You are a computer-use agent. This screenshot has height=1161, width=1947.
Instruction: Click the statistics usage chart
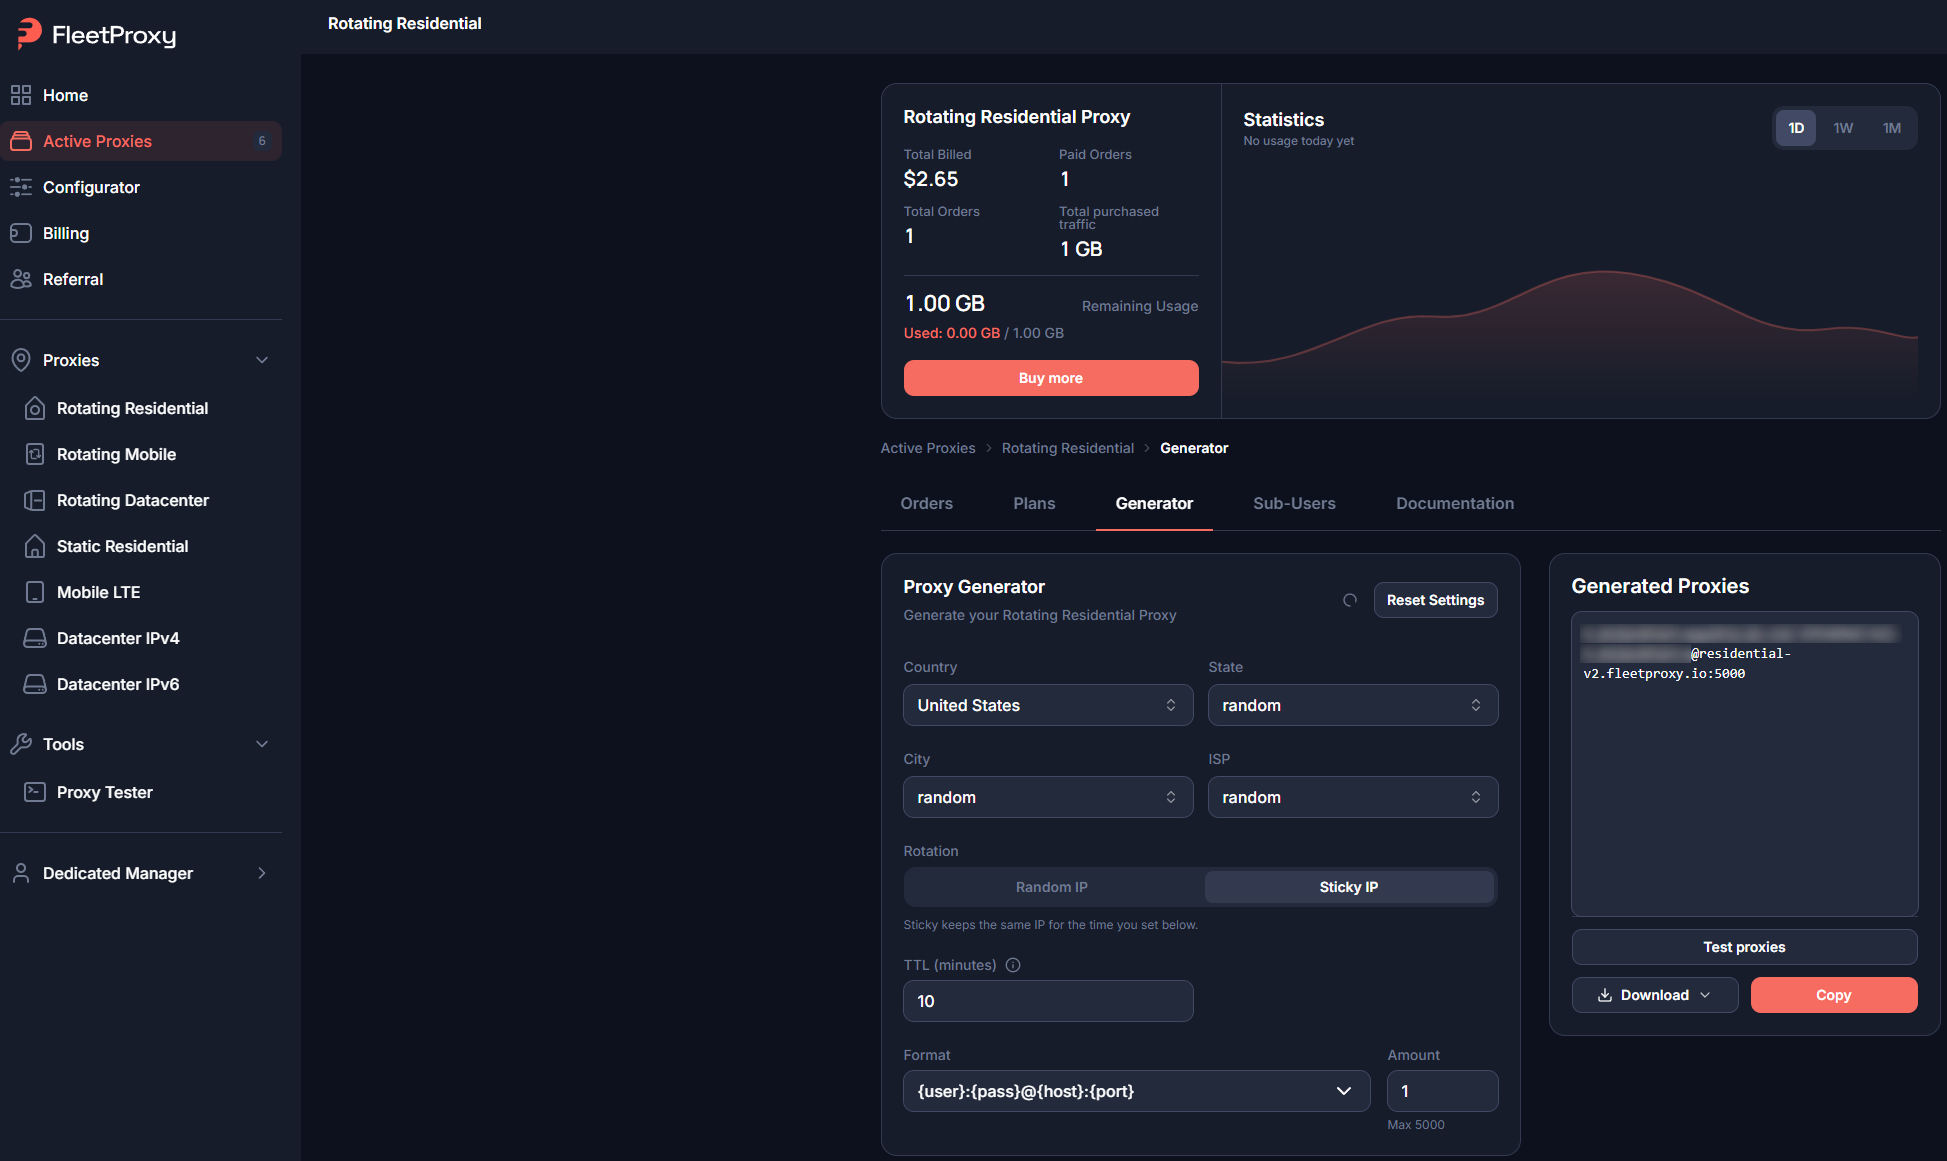pyautogui.click(x=1570, y=335)
